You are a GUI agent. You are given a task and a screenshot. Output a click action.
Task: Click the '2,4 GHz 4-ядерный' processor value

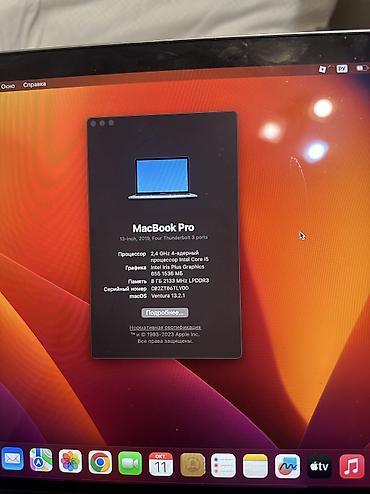pos(175,253)
